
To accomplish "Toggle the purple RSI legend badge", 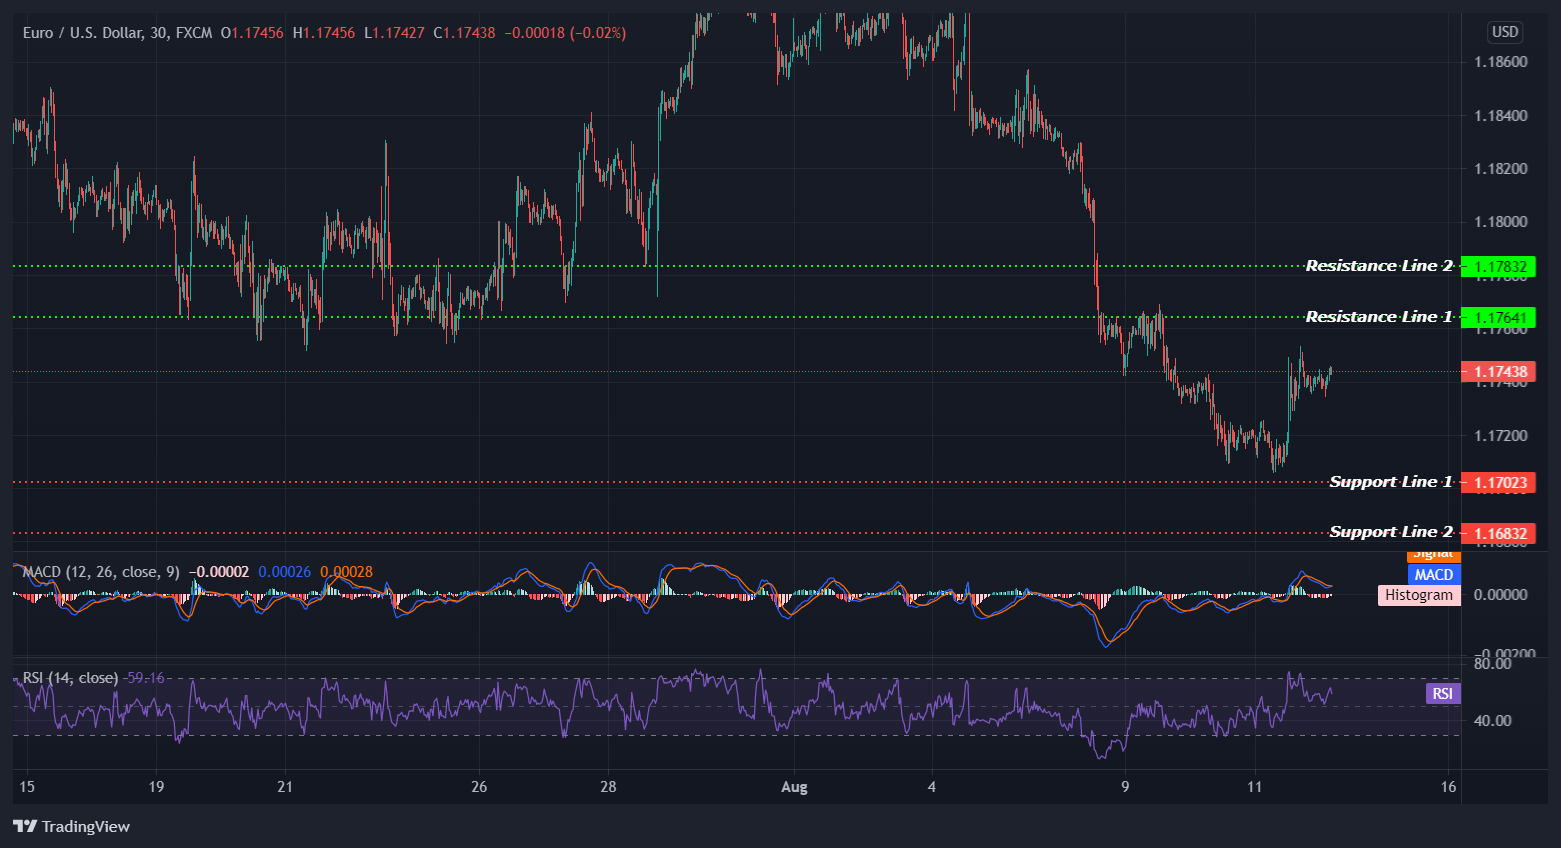I will click(1442, 692).
